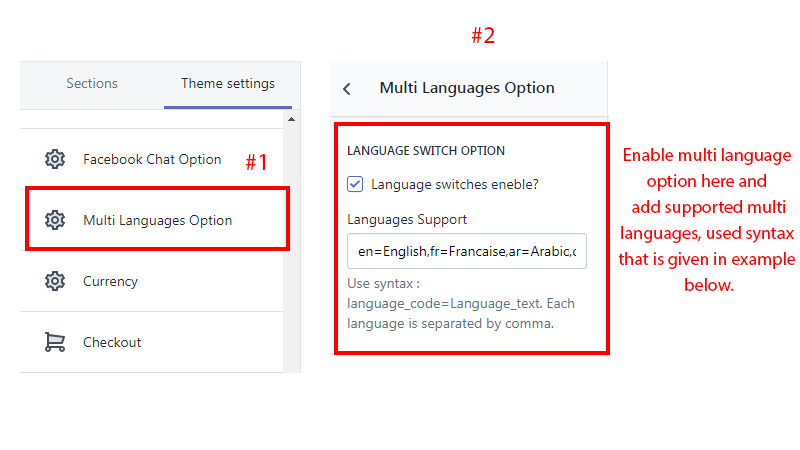The height and width of the screenshot is (450, 800).
Task: Open Multi Languages Option in the sidebar list
Action: tap(157, 220)
